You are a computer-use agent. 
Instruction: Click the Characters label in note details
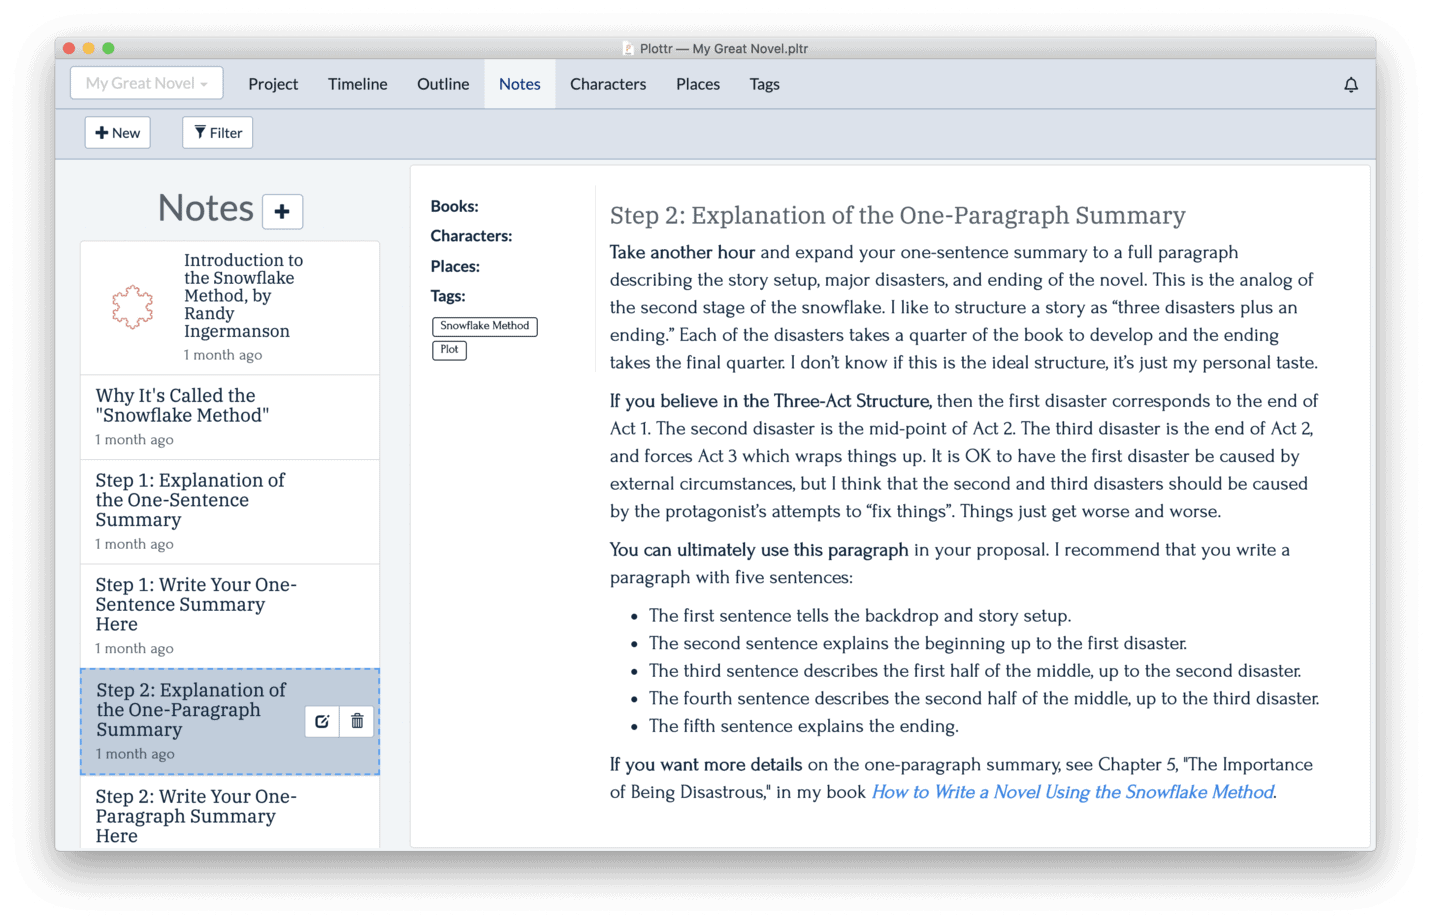(471, 236)
